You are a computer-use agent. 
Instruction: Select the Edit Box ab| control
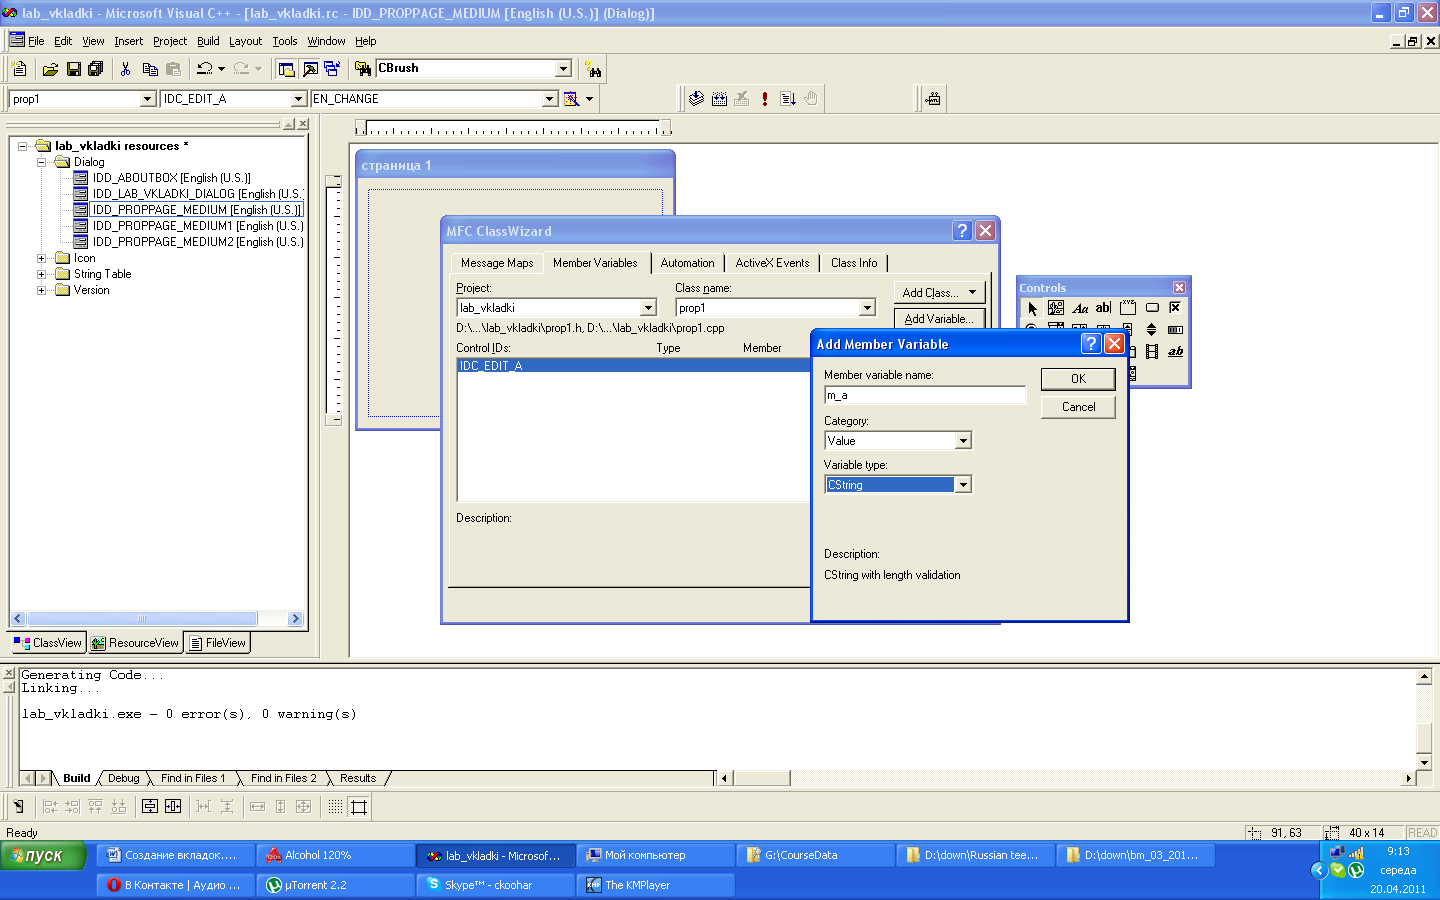point(1104,308)
